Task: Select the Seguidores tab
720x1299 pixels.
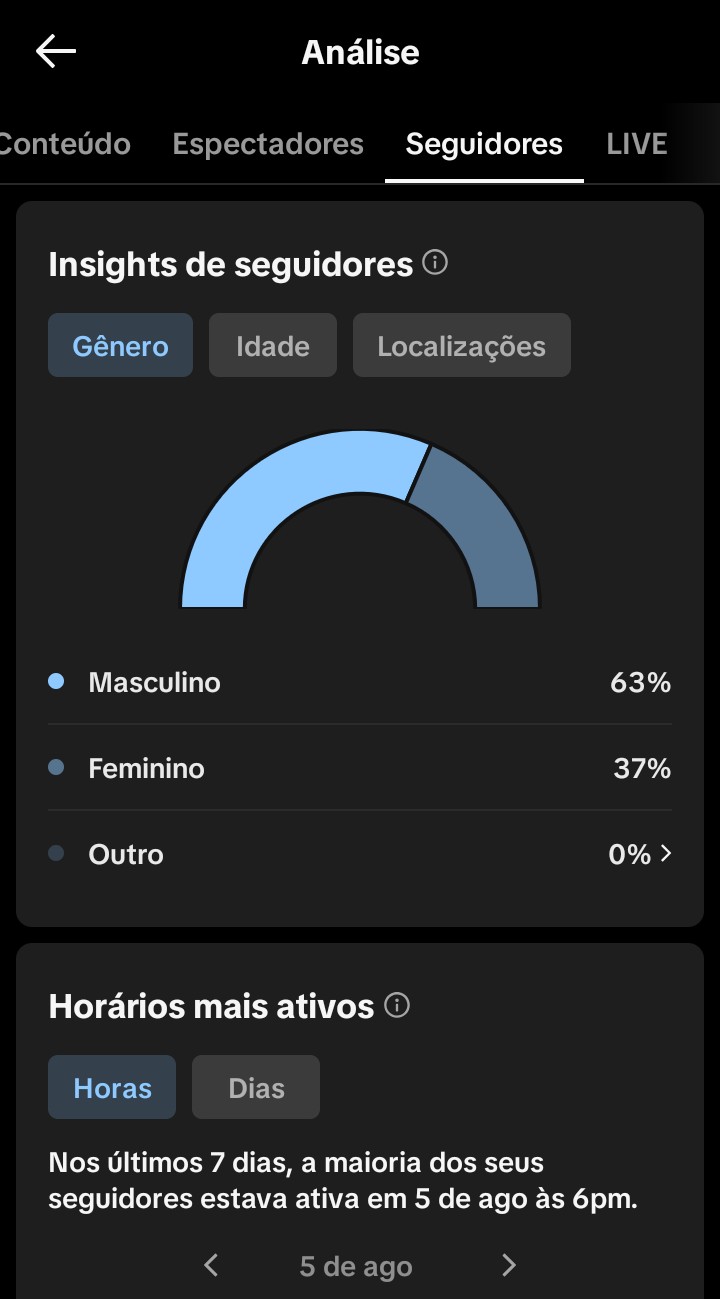Action: pyautogui.click(x=484, y=144)
